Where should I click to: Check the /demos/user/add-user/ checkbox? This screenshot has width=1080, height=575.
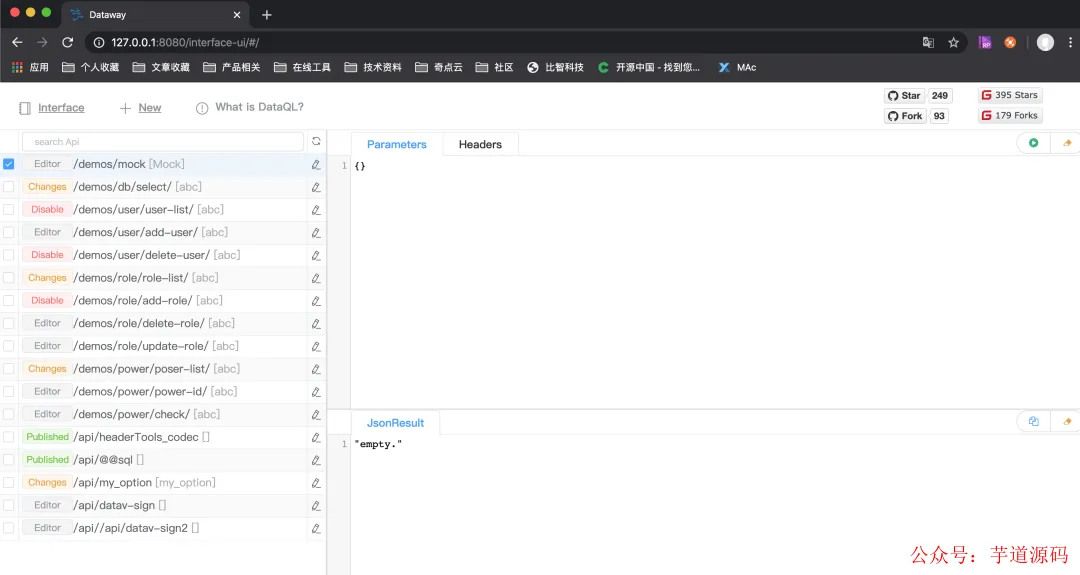8,232
